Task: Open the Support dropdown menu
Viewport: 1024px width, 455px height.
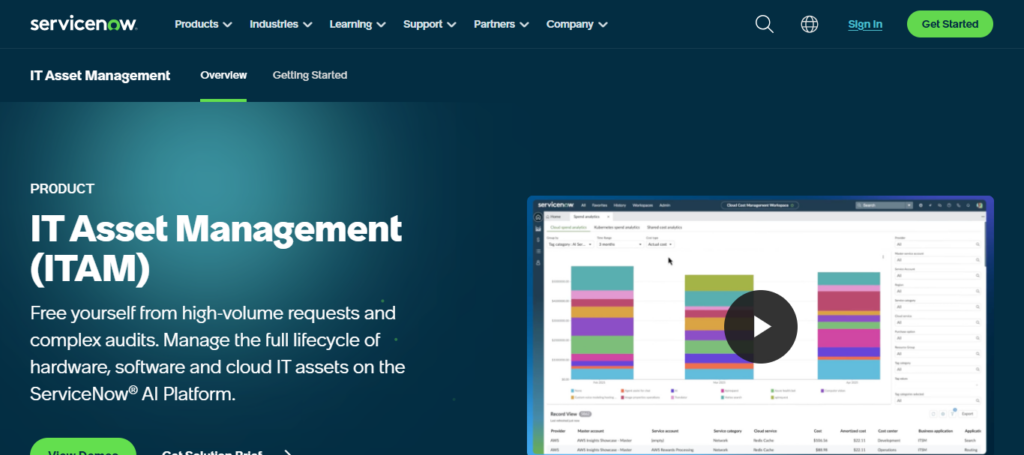Action: (430, 24)
